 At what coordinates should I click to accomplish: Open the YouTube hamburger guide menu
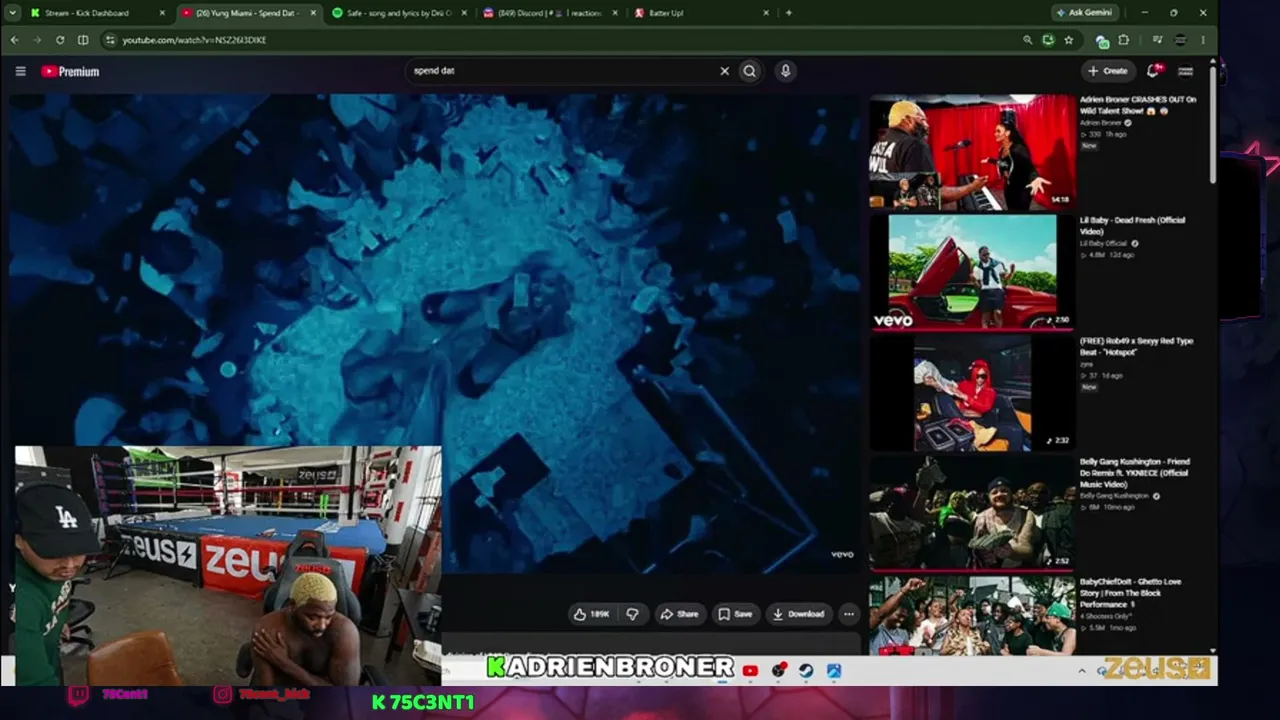(x=20, y=71)
